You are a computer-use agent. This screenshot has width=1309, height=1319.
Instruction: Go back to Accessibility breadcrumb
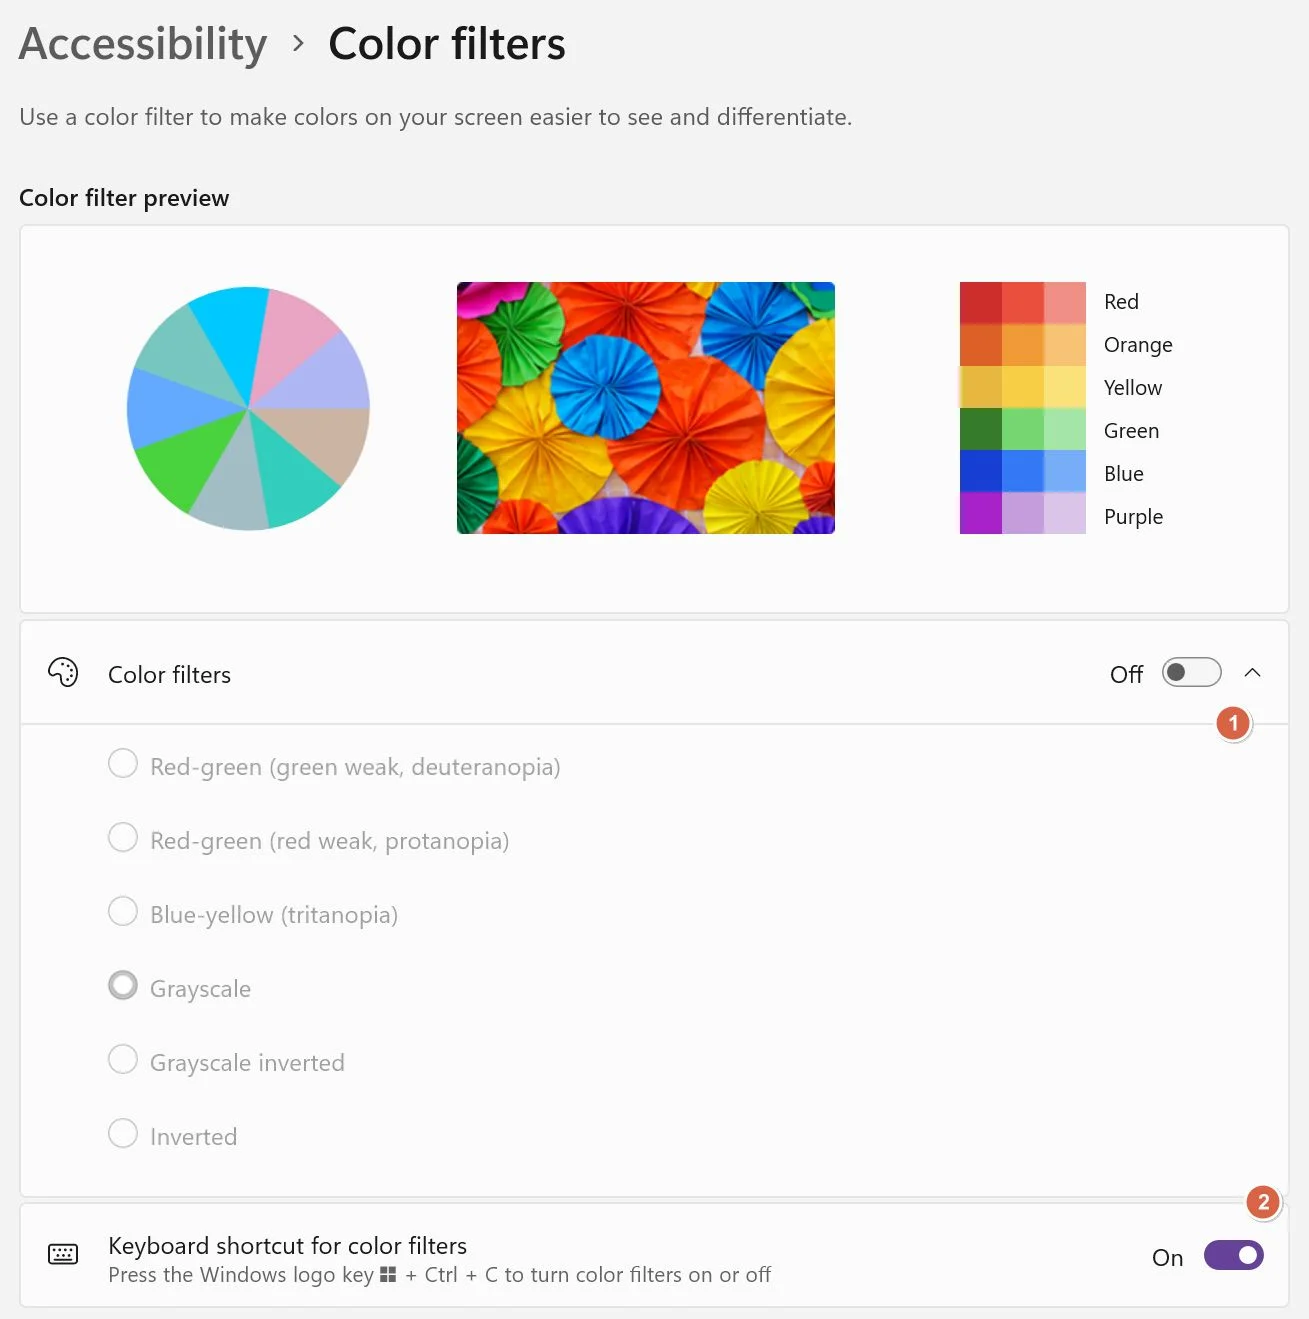(143, 44)
